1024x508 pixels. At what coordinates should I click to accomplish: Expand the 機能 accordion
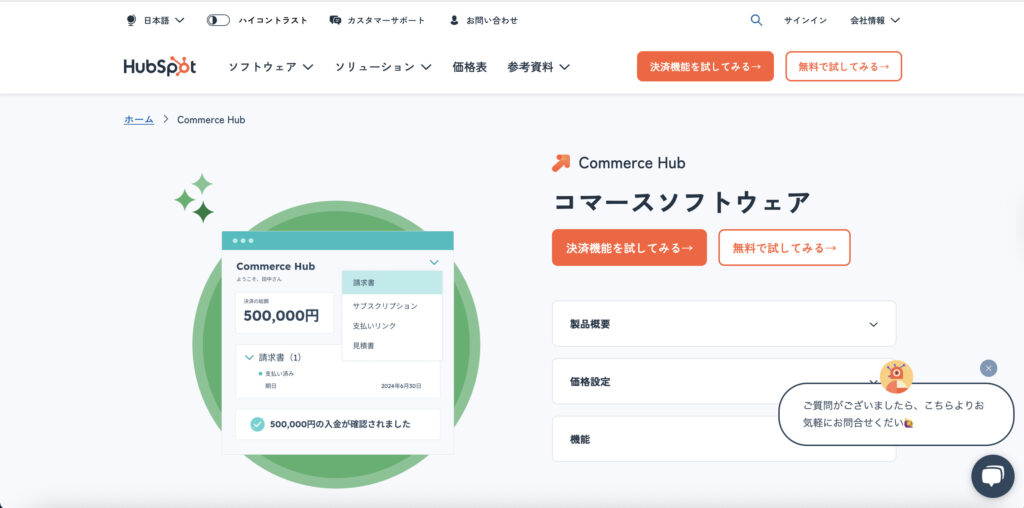(x=724, y=439)
